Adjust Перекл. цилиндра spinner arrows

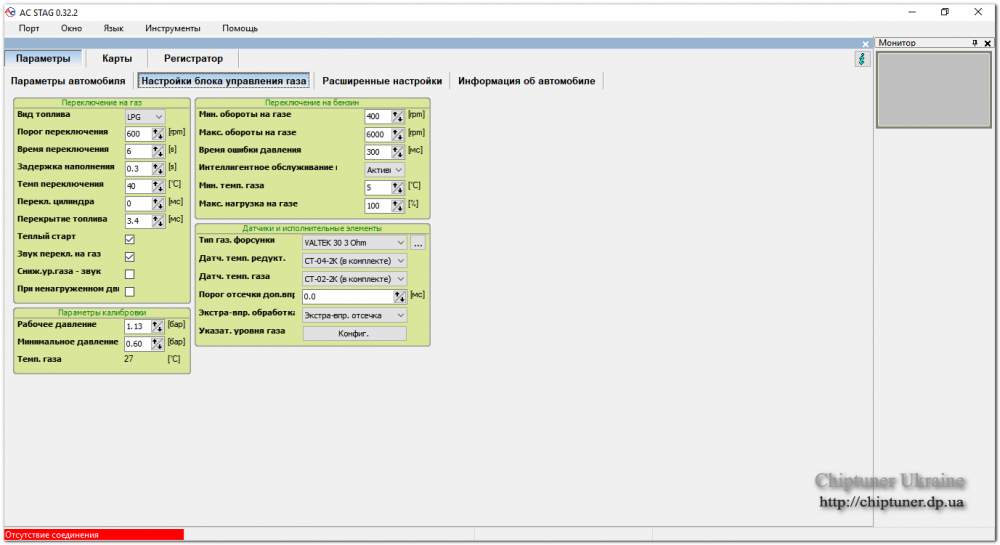(x=158, y=203)
